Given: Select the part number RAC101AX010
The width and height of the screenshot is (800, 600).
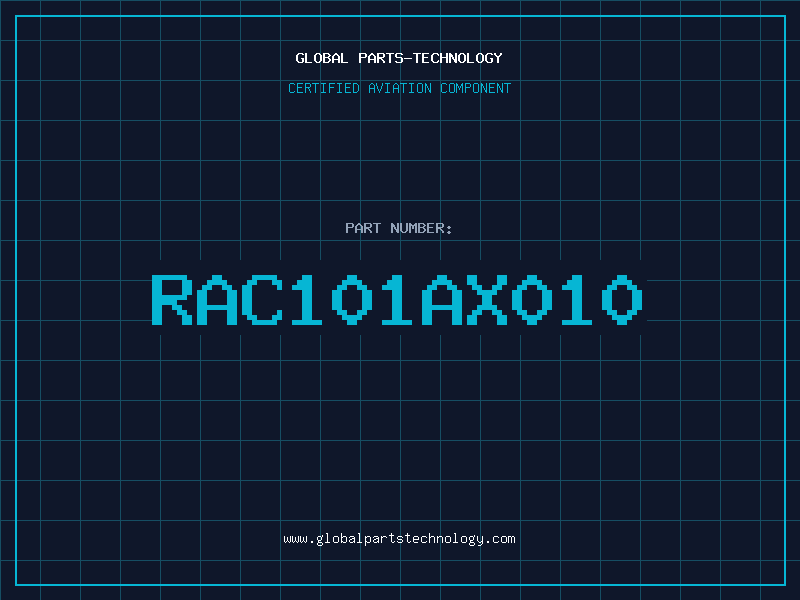Looking at the screenshot, I should 397,299.
